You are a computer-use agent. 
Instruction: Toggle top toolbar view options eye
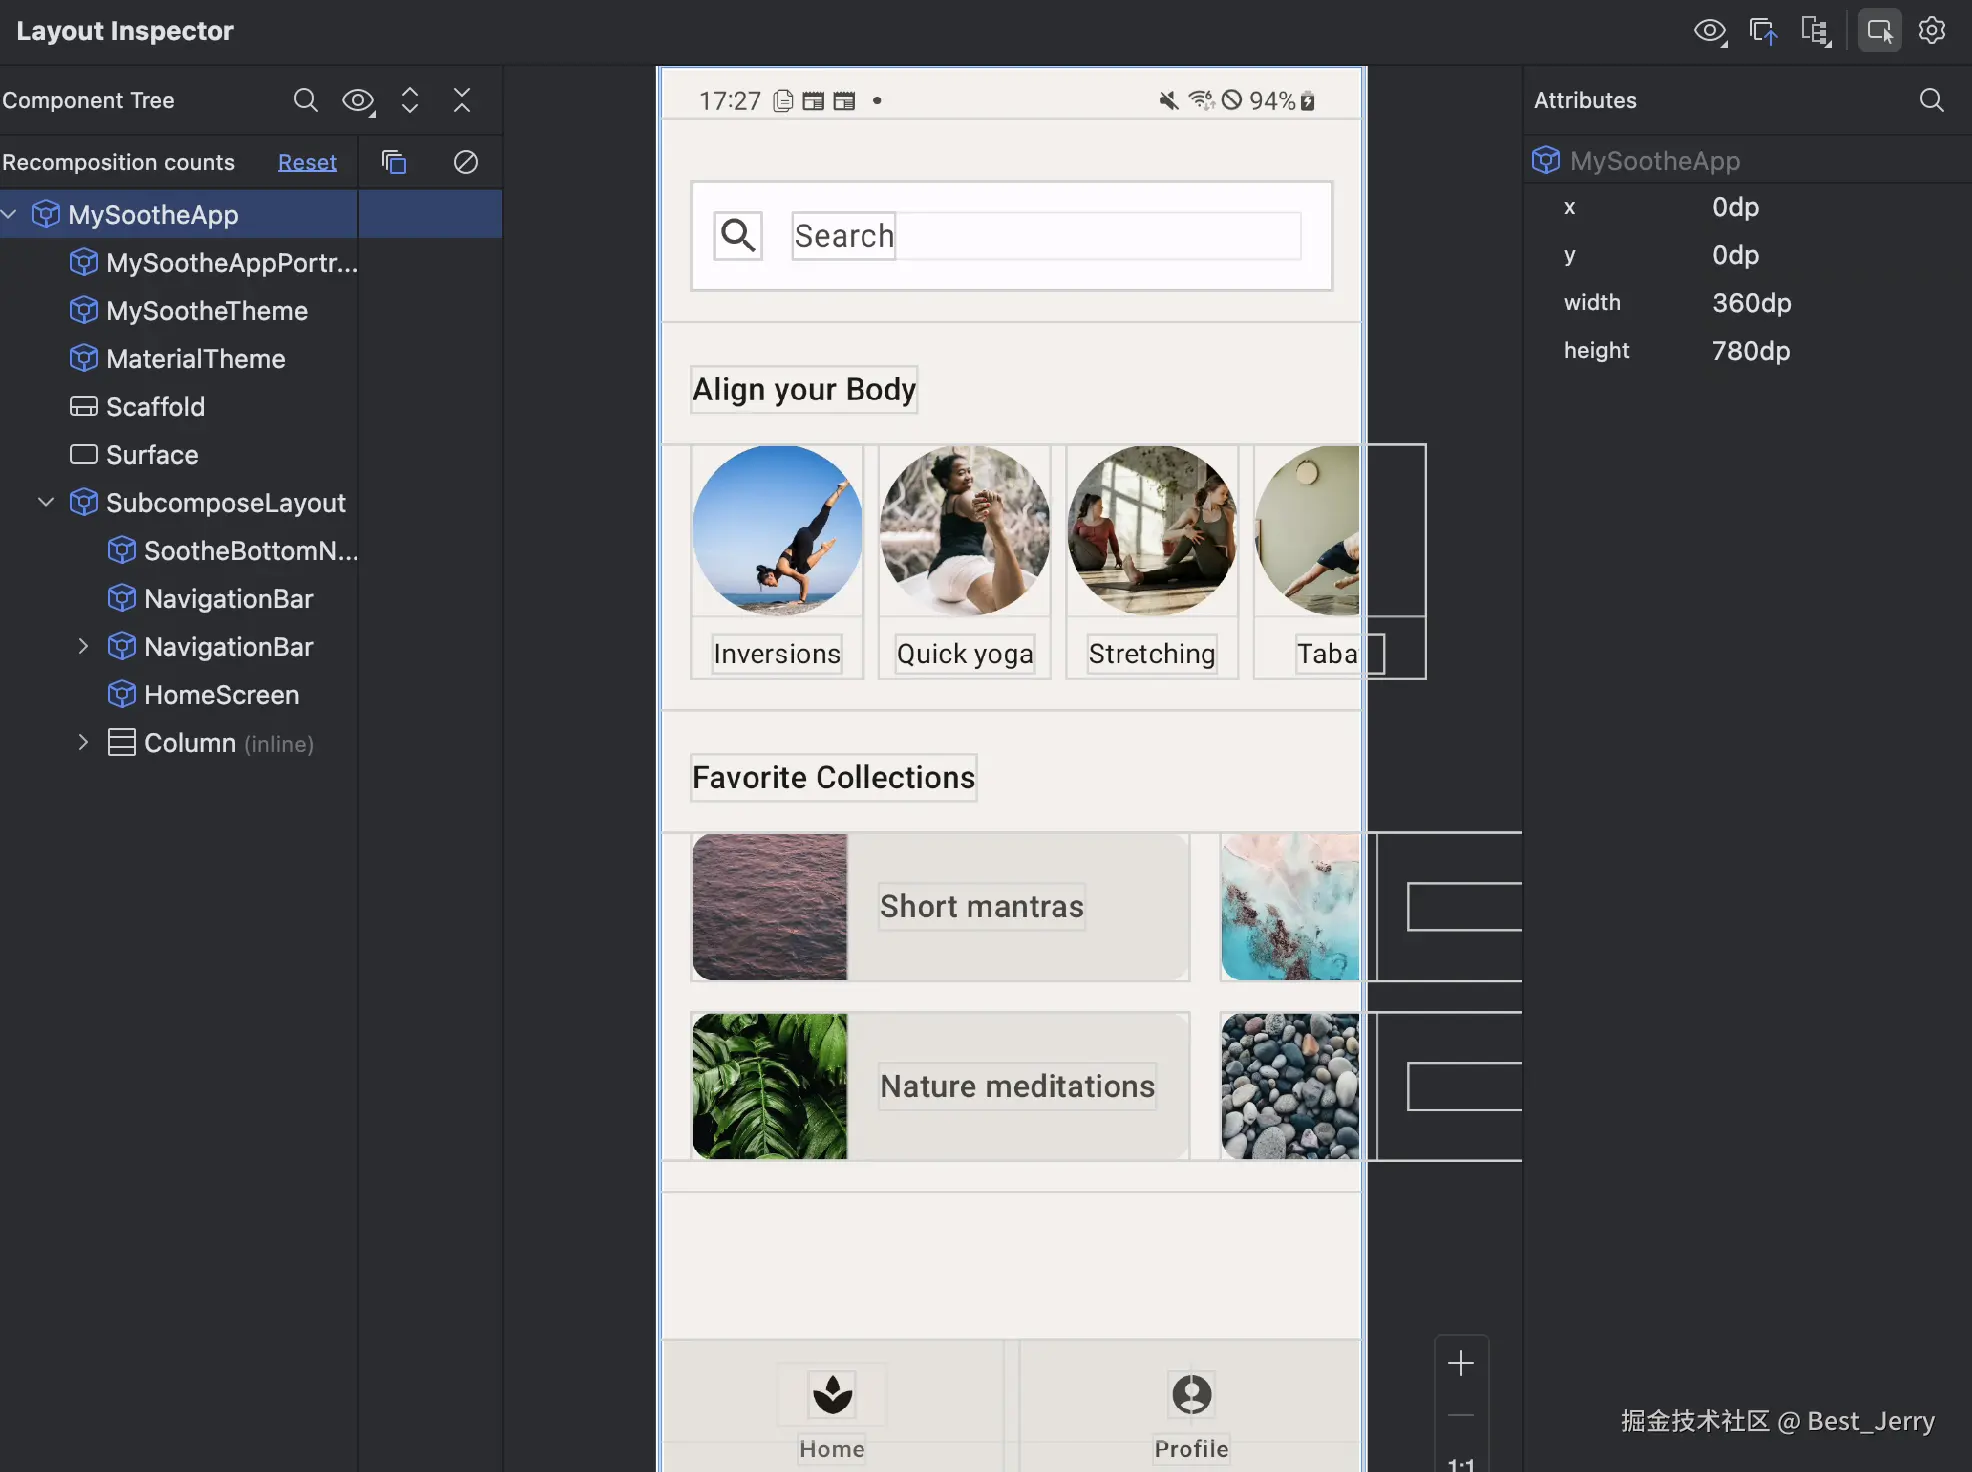coord(1709,31)
